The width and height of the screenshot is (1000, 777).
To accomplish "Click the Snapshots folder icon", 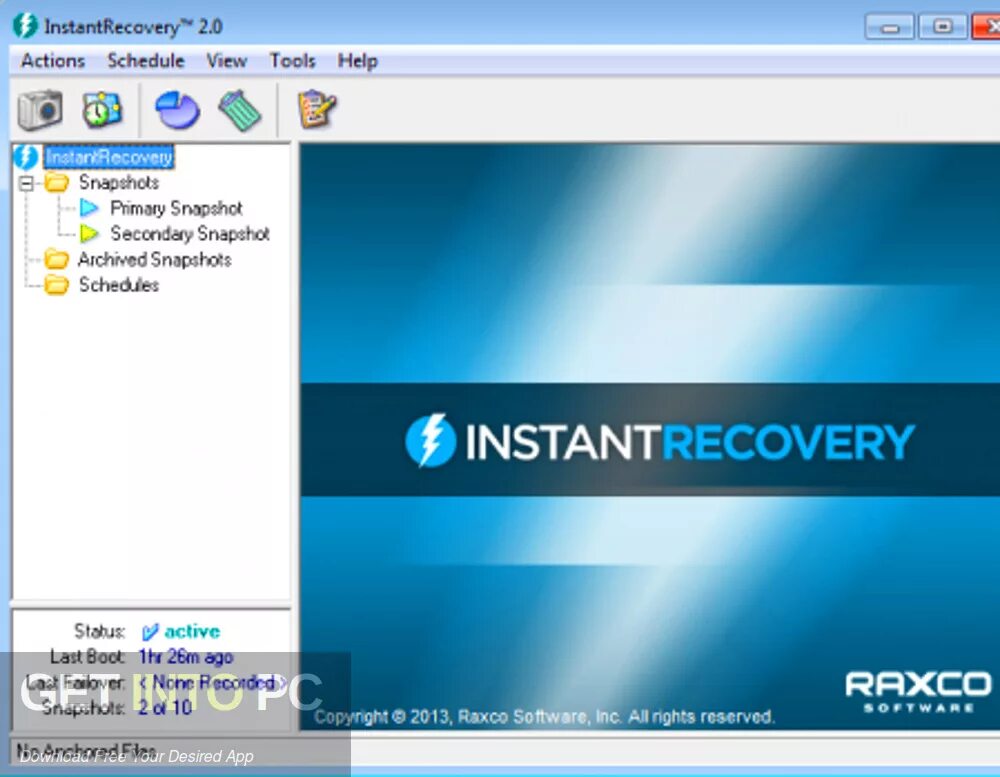I will [x=56, y=182].
